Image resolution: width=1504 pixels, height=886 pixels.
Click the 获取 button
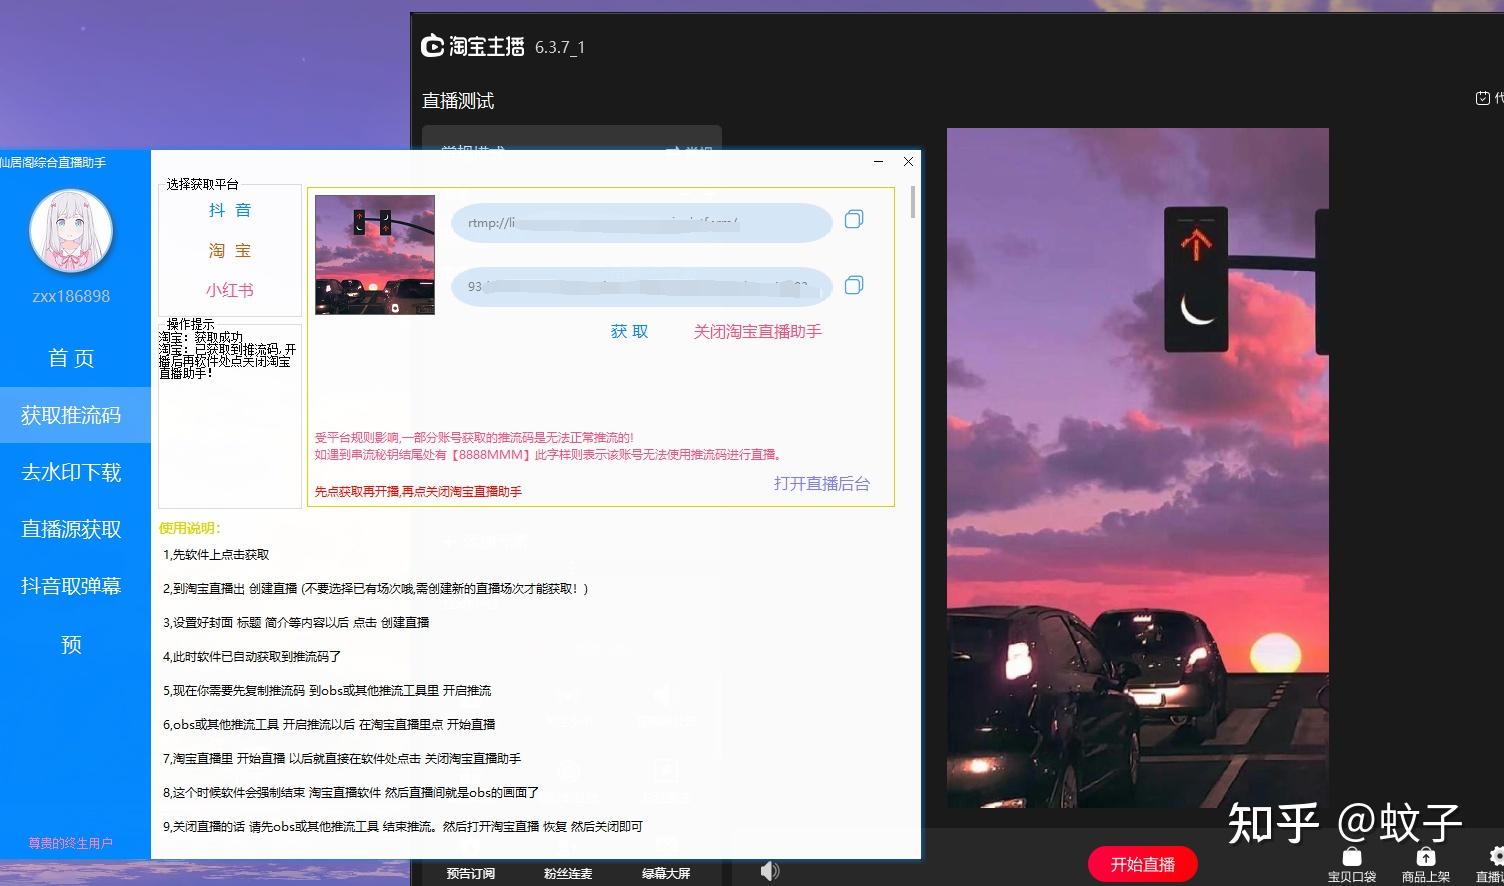pyautogui.click(x=630, y=331)
